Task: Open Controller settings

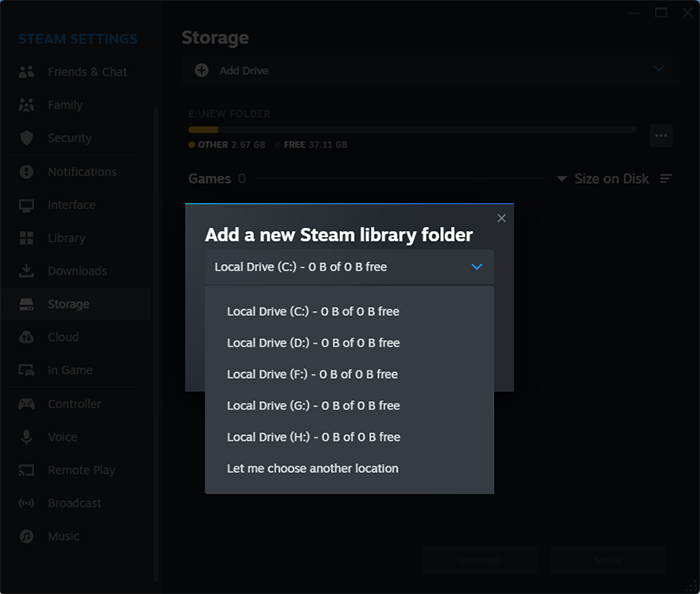Action: [x=76, y=404]
